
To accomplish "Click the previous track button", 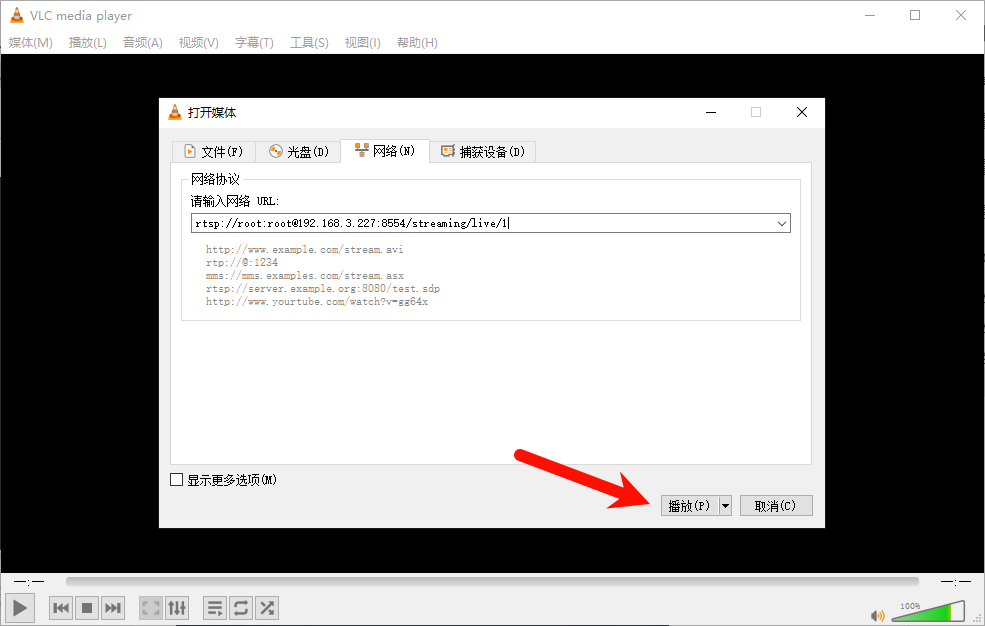I will (61, 608).
